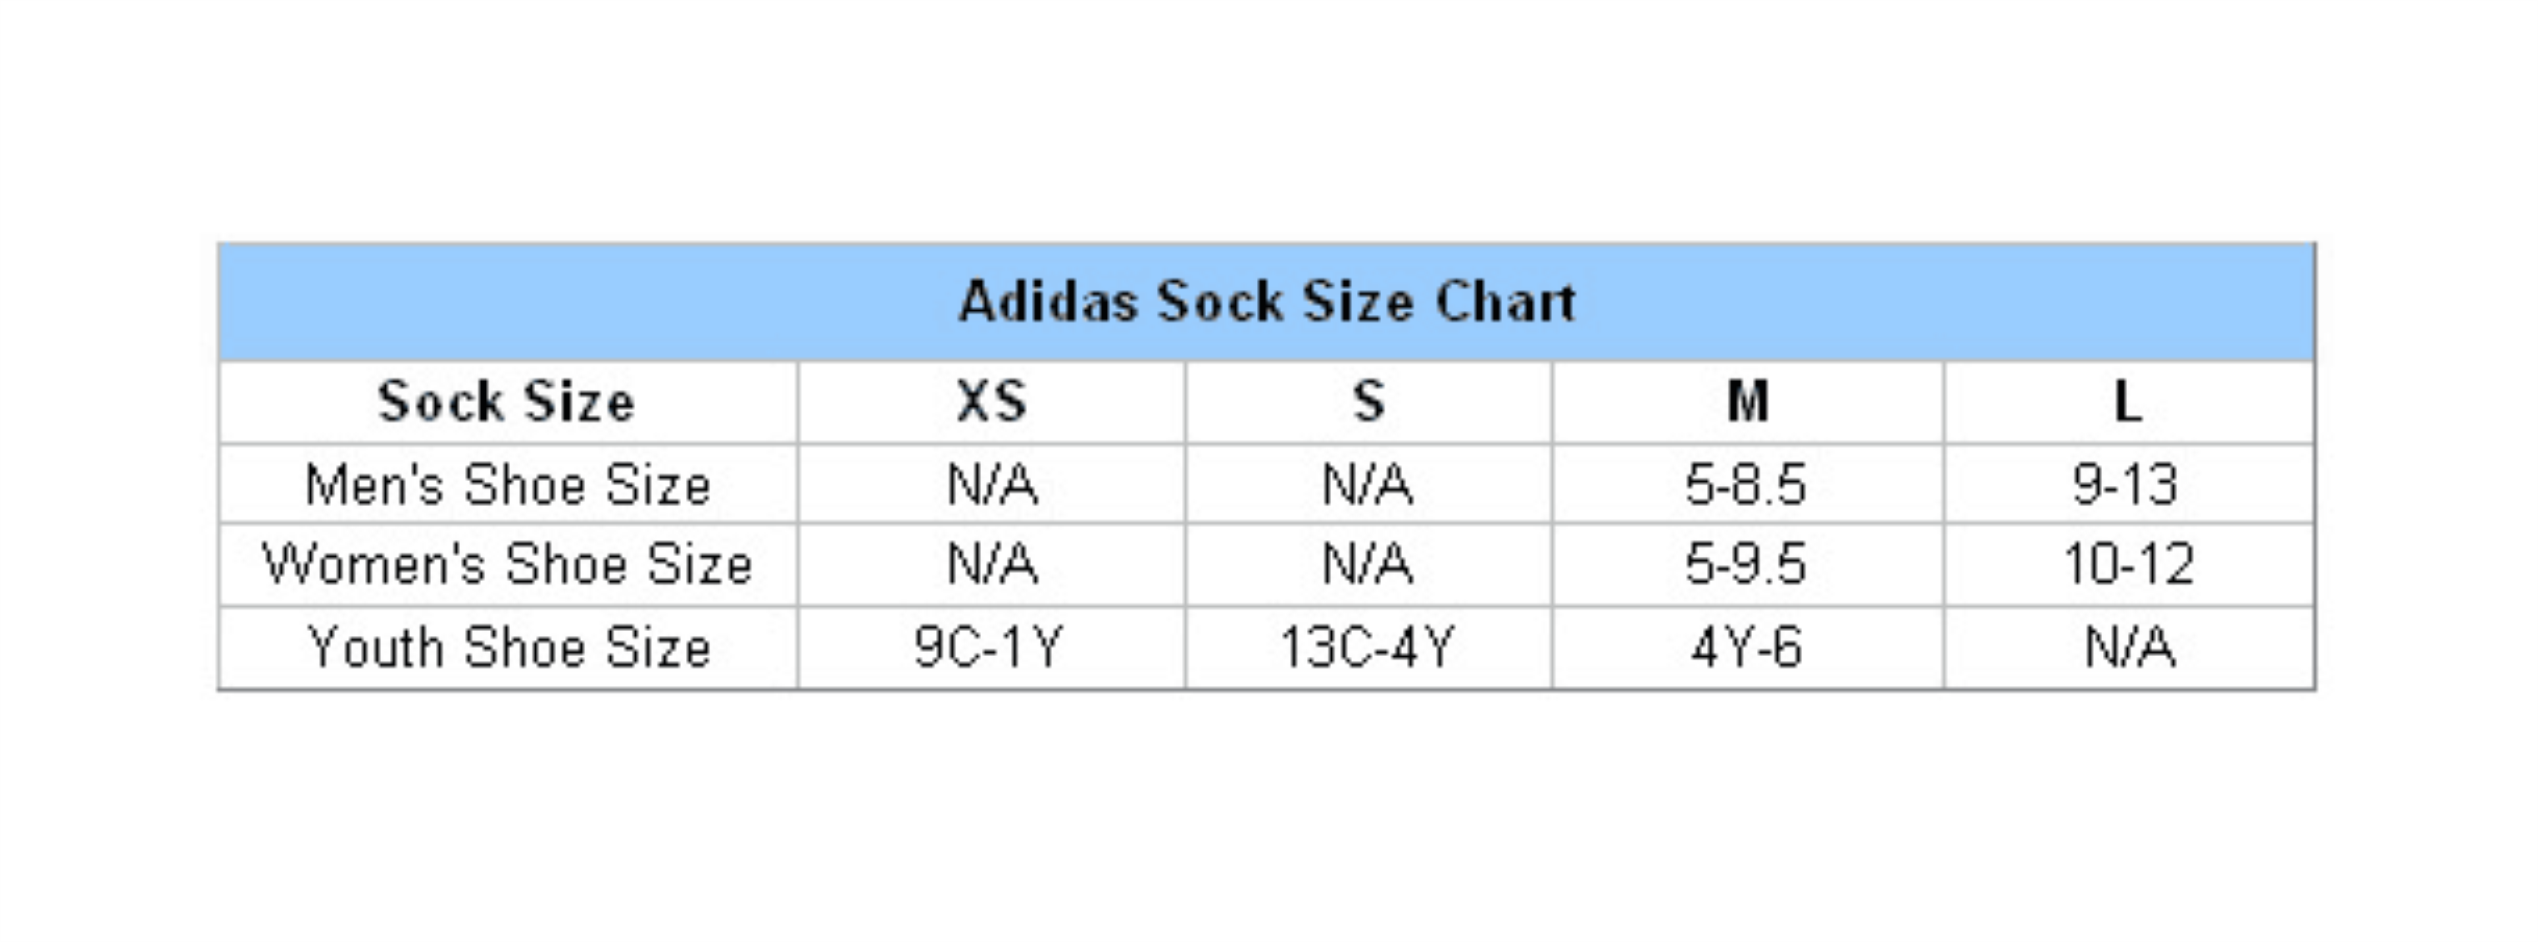
Task: Select the Men's Shoe Size row label
Action: tap(507, 485)
